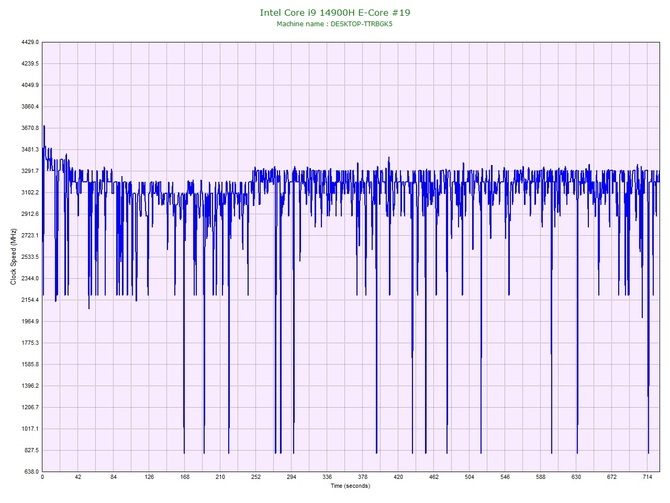The height and width of the screenshot is (503, 670).
Task: Select the 3860.4 clock speed label
Action: click(30, 106)
